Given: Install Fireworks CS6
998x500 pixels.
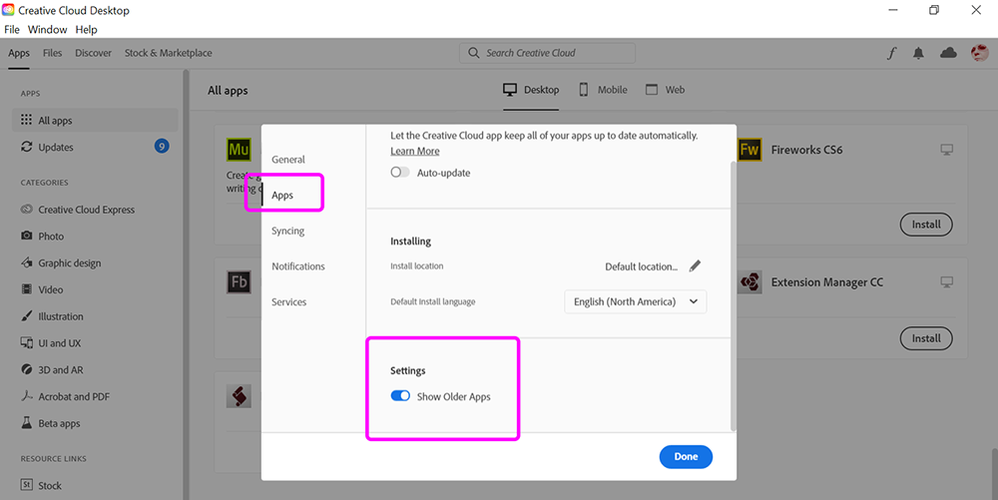Looking at the screenshot, I should [926, 225].
